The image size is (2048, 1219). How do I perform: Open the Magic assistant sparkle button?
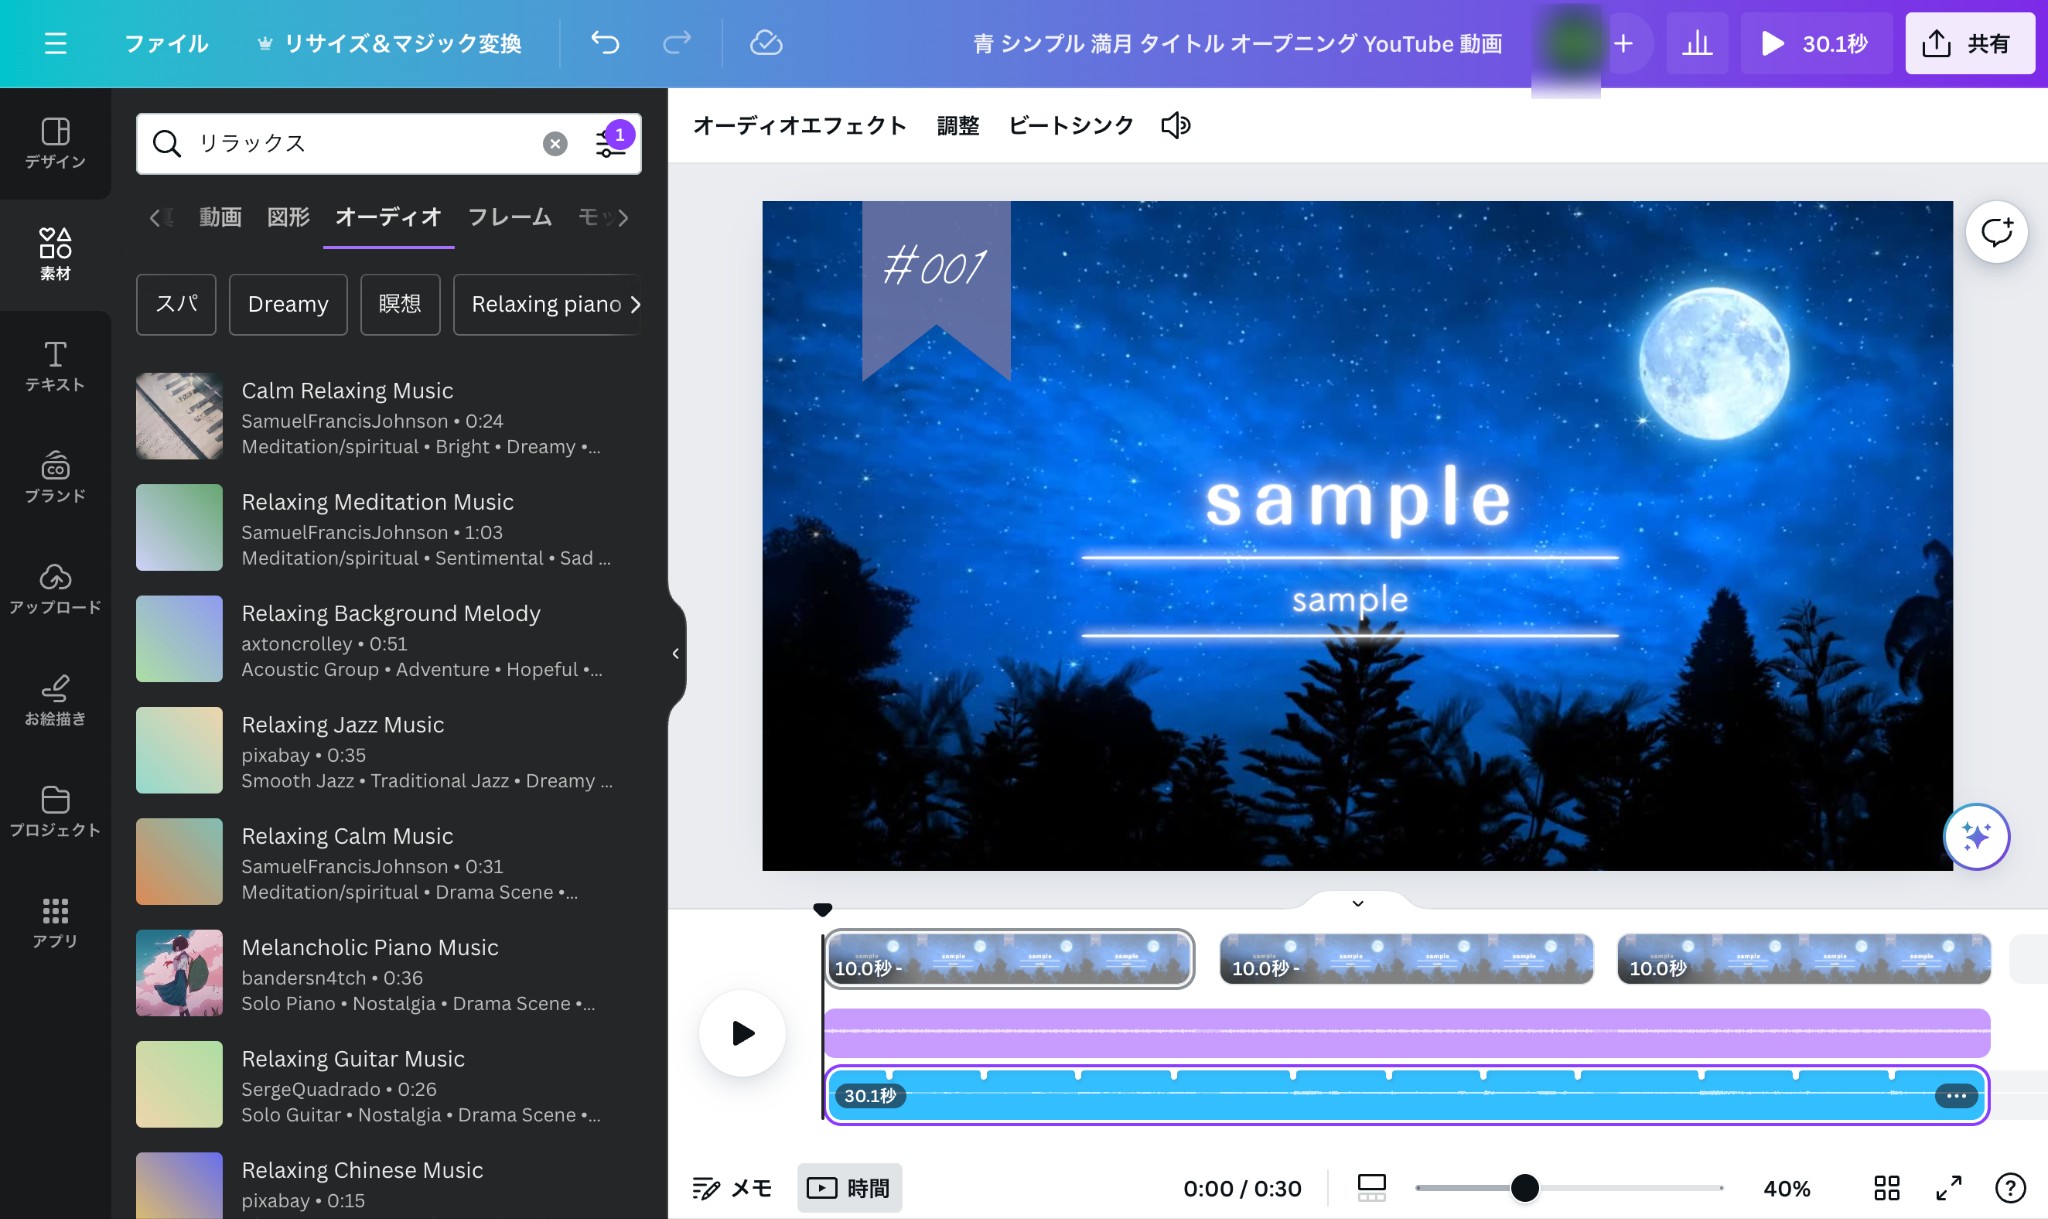pos(1976,836)
